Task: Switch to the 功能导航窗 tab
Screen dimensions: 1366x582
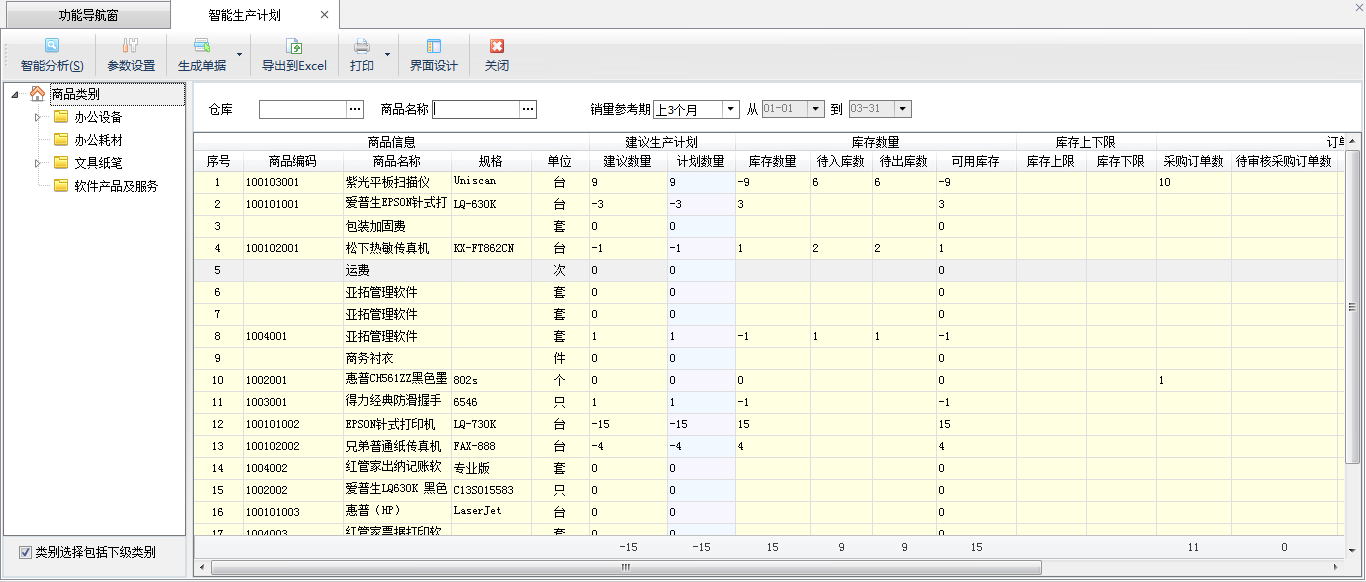Action: pos(87,16)
